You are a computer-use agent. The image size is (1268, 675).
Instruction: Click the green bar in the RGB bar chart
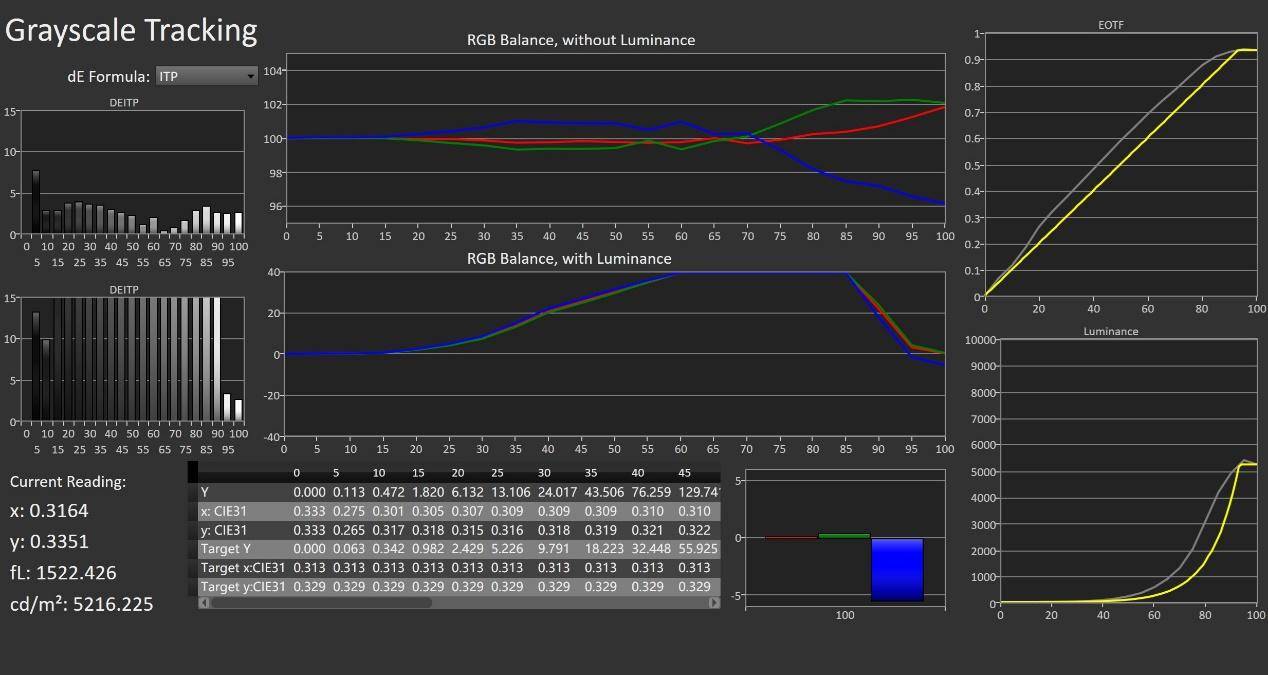click(844, 536)
